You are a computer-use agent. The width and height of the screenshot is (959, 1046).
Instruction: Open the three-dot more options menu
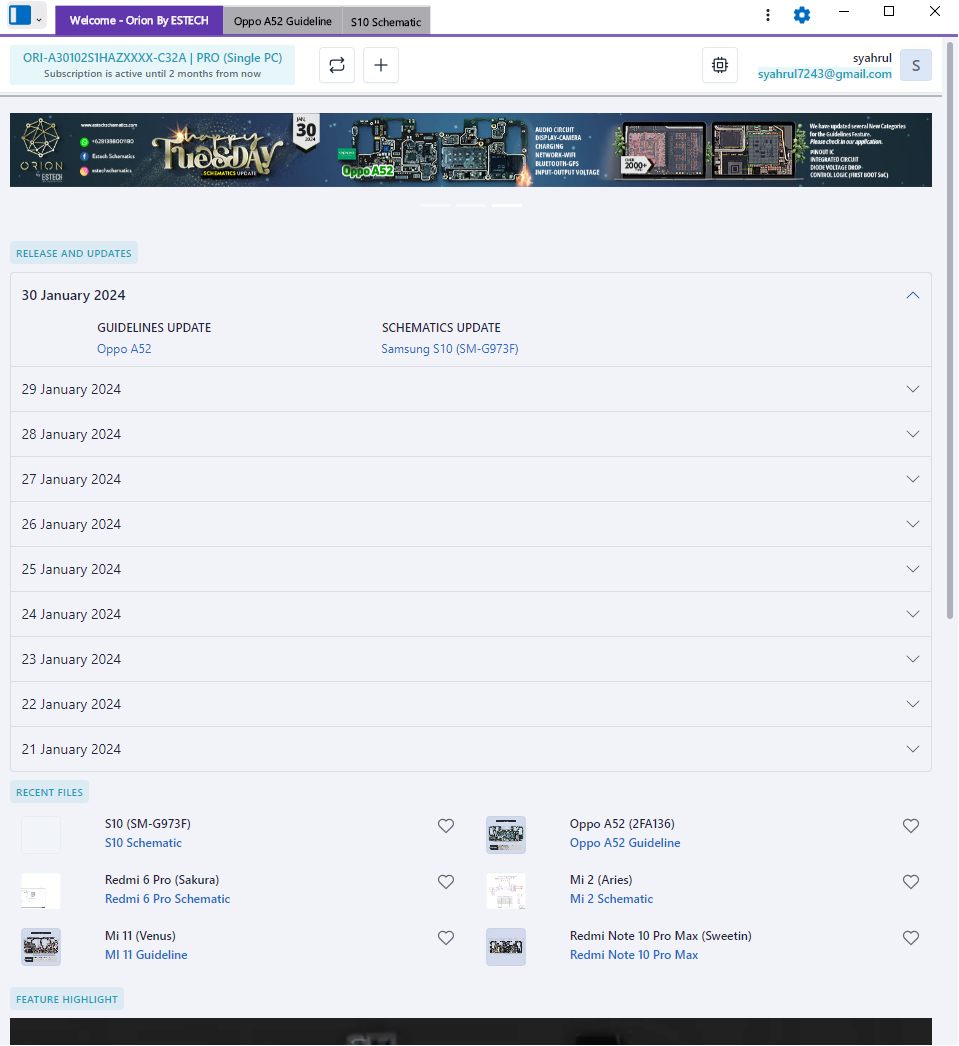(768, 15)
